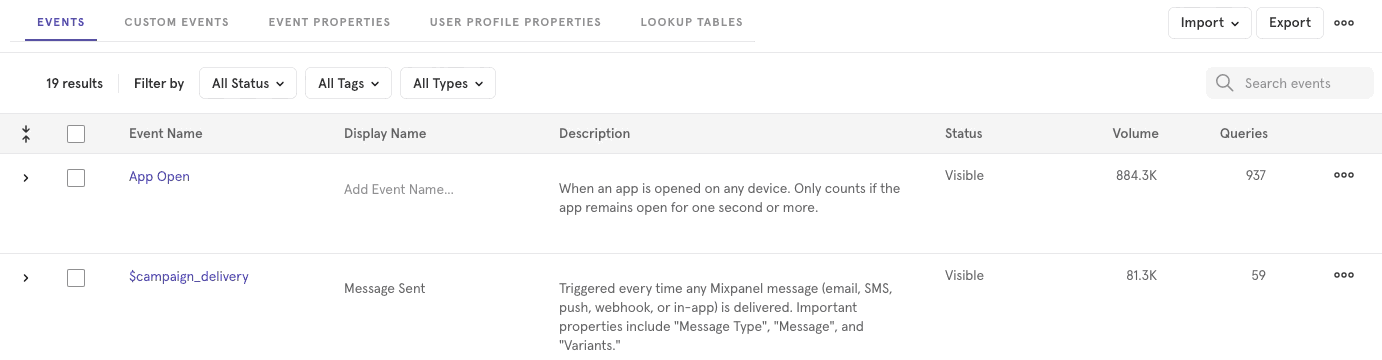Click the Export button
Image resolution: width=1382 pixels, height=360 pixels.
[1290, 23]
